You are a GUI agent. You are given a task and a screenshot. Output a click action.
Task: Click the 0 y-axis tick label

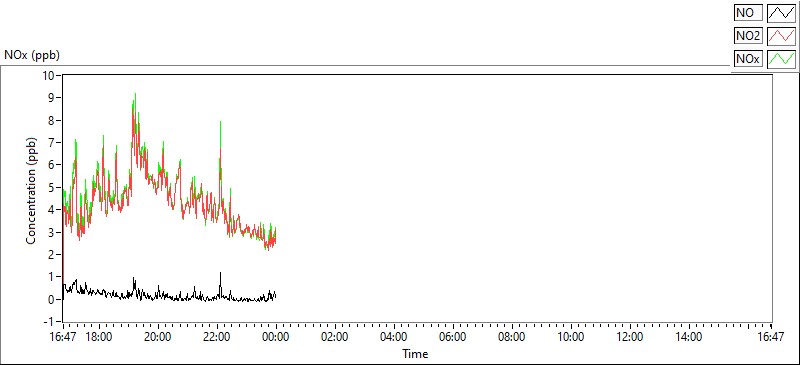tap(51, 300)
